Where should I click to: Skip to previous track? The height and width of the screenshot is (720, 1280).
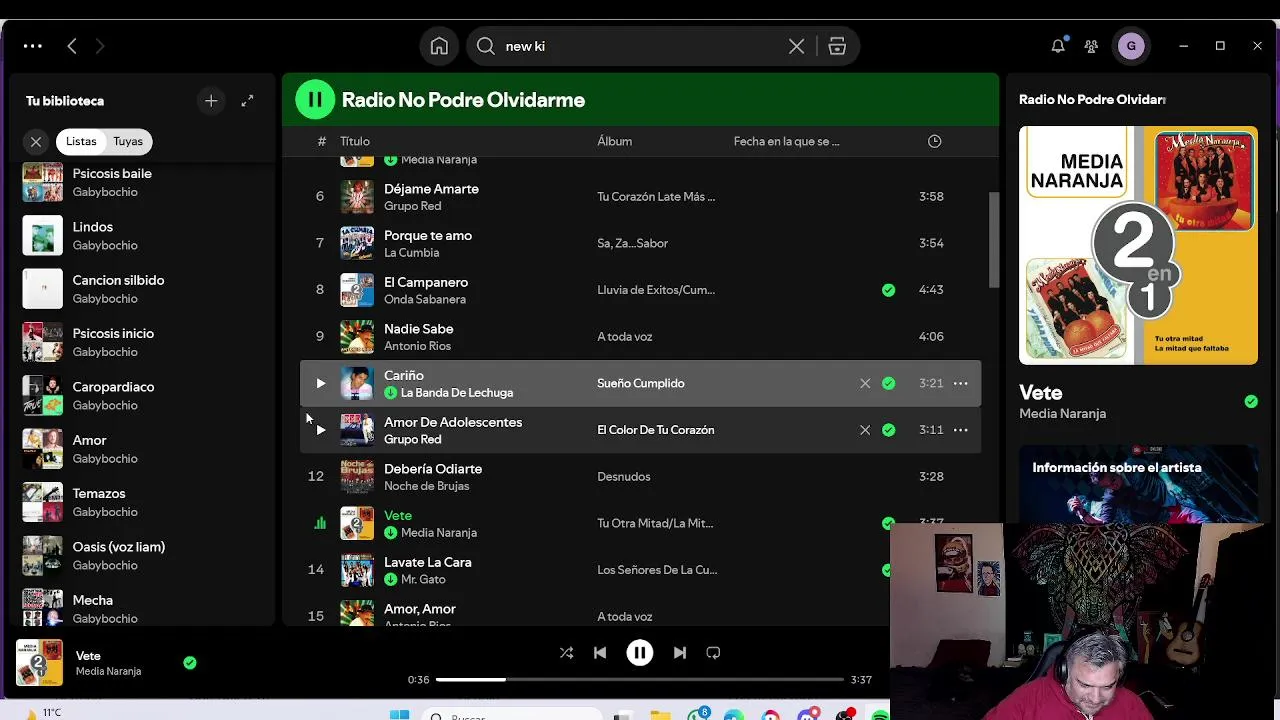pos(600,652)
